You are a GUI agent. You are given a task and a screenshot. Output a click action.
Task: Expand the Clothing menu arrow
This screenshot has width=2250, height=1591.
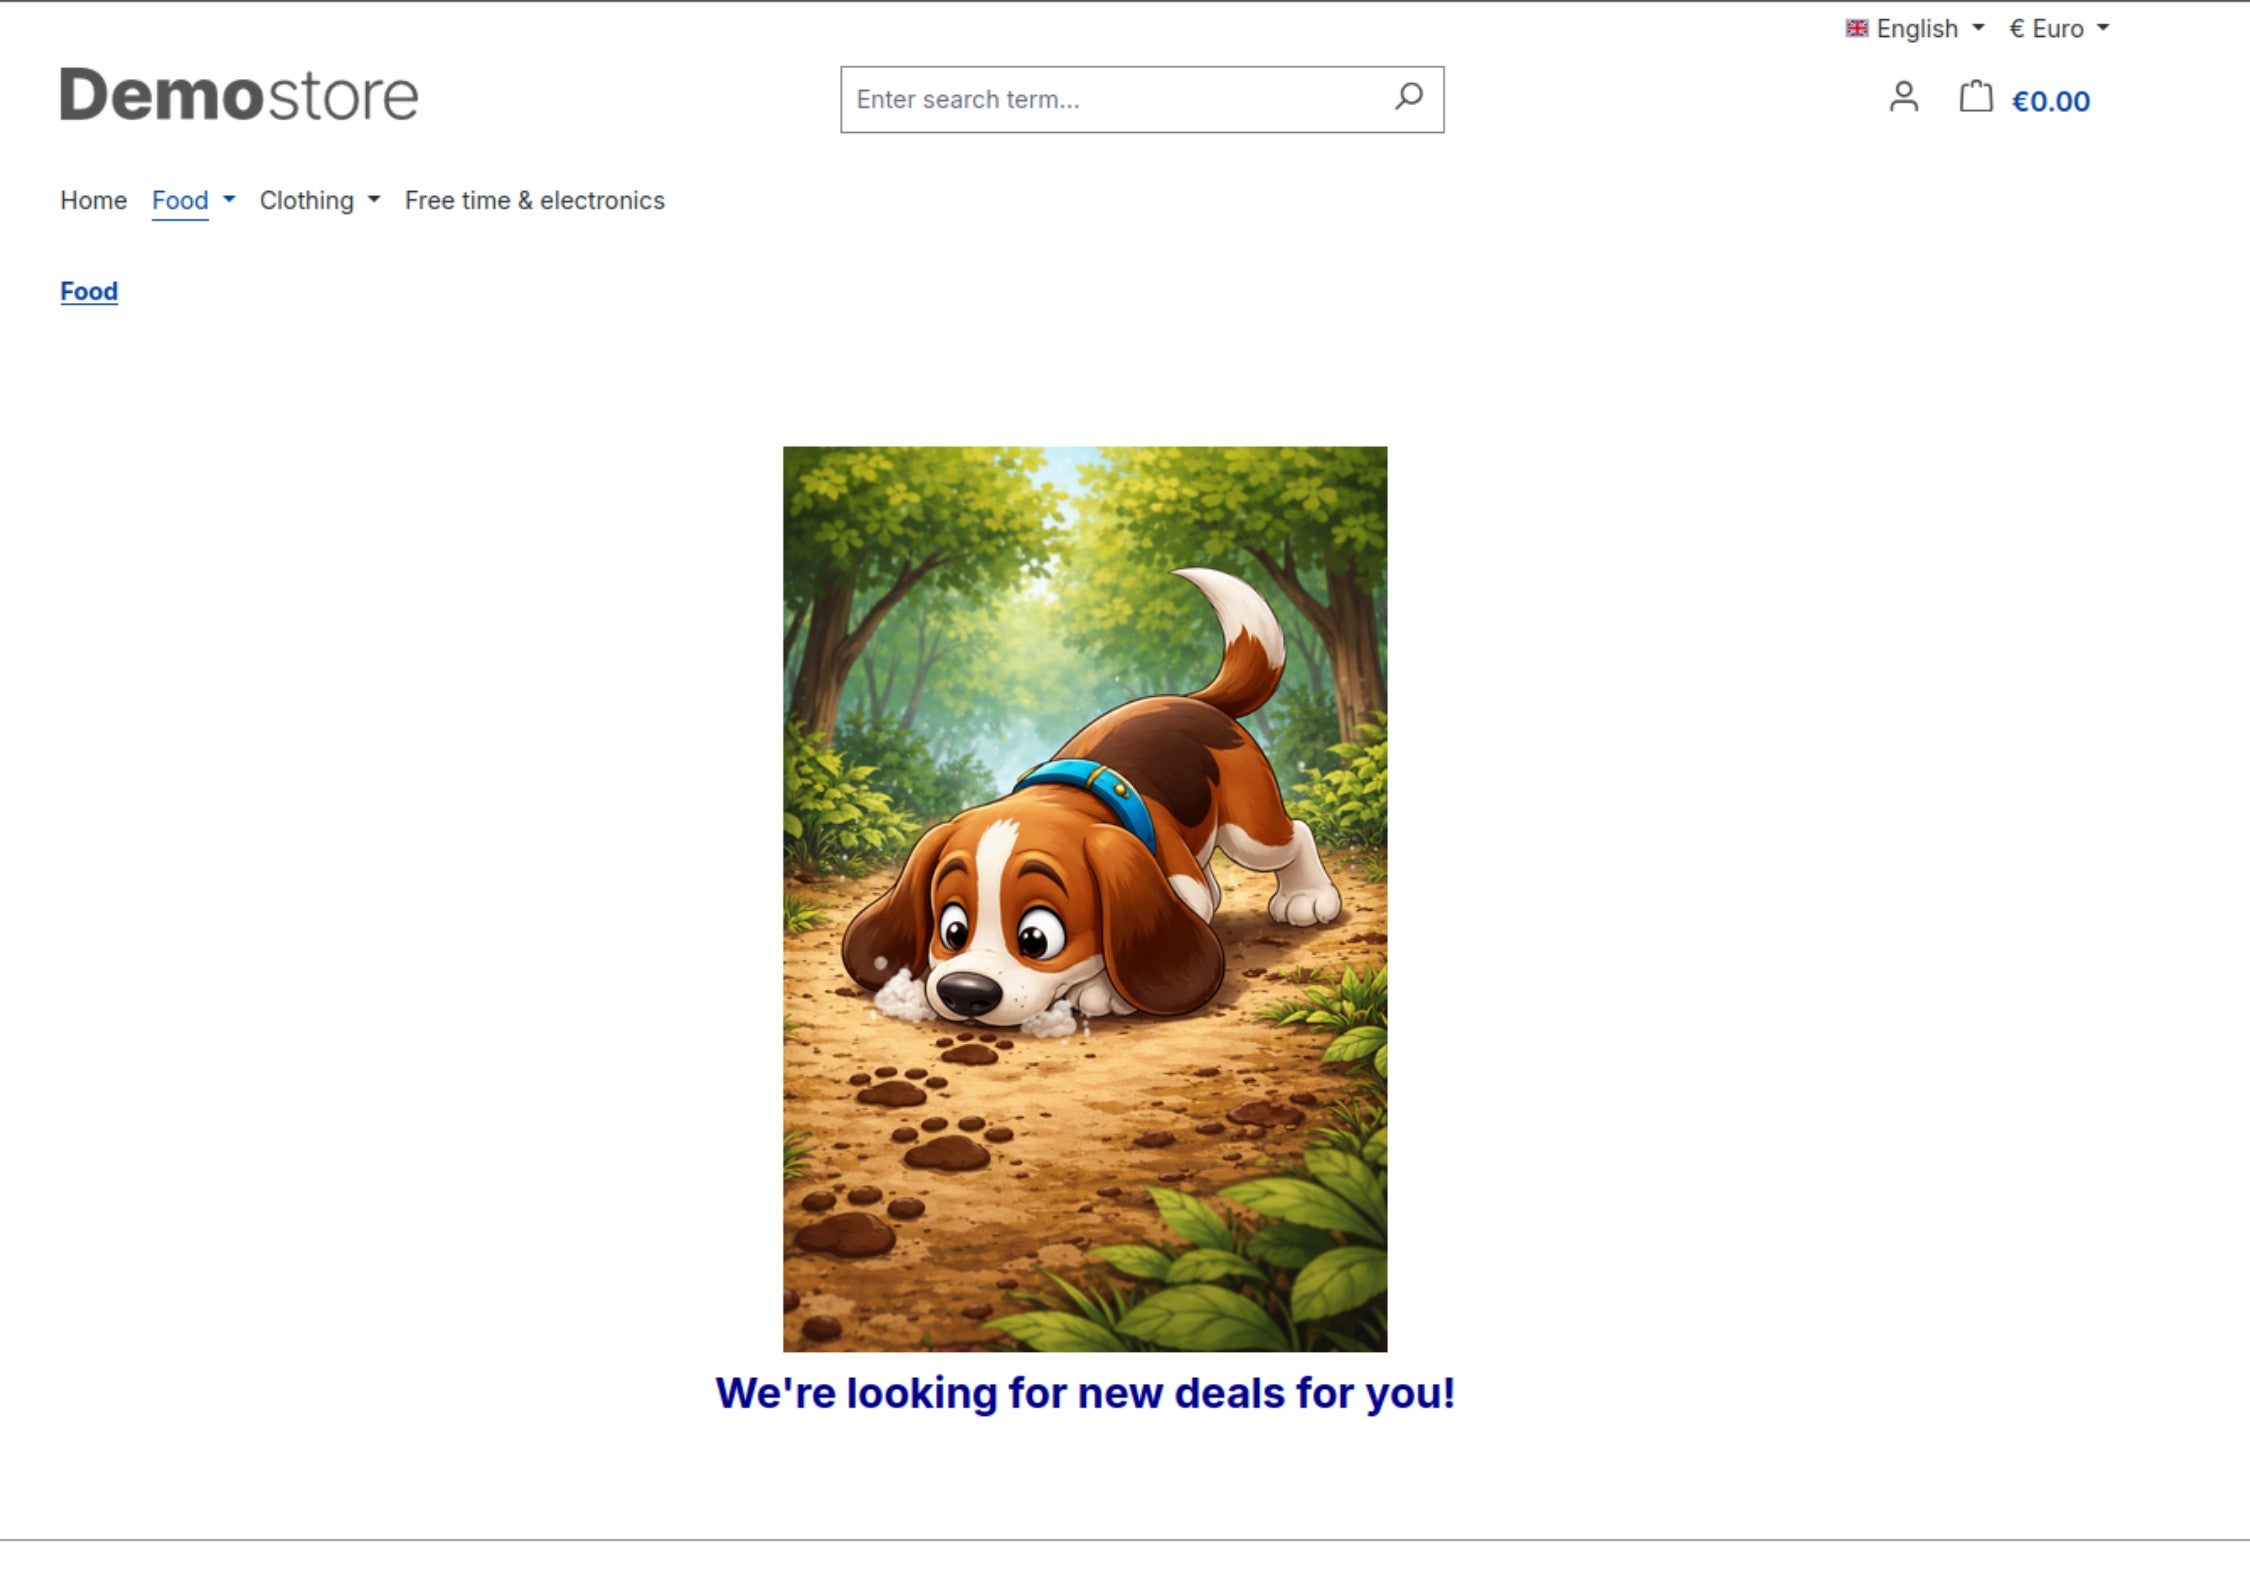pos(374,200)
